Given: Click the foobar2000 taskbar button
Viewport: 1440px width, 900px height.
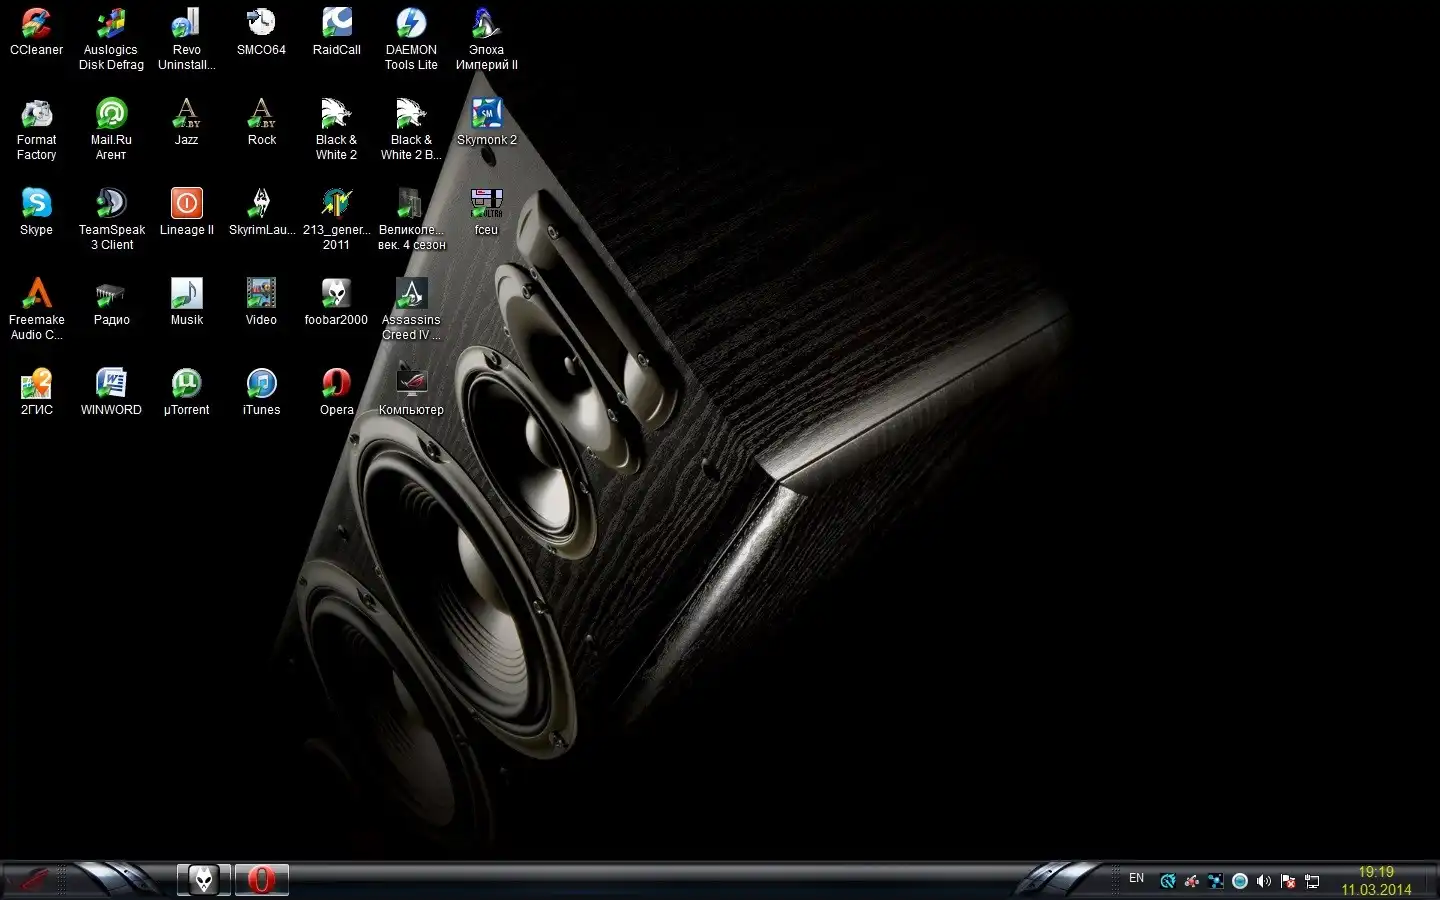Looking at the screenshot, I should click(x=204, y=880).
